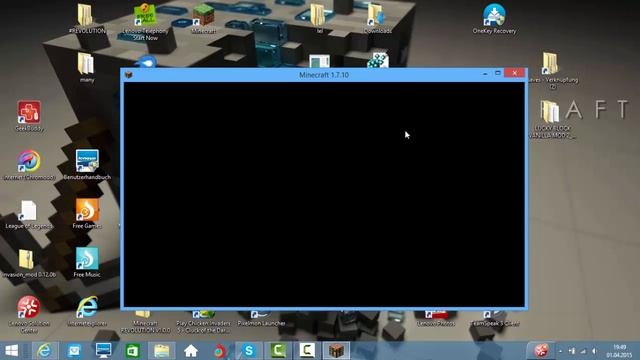
Task: Open the lel folder on the desktop
Action: coord(319,18)
